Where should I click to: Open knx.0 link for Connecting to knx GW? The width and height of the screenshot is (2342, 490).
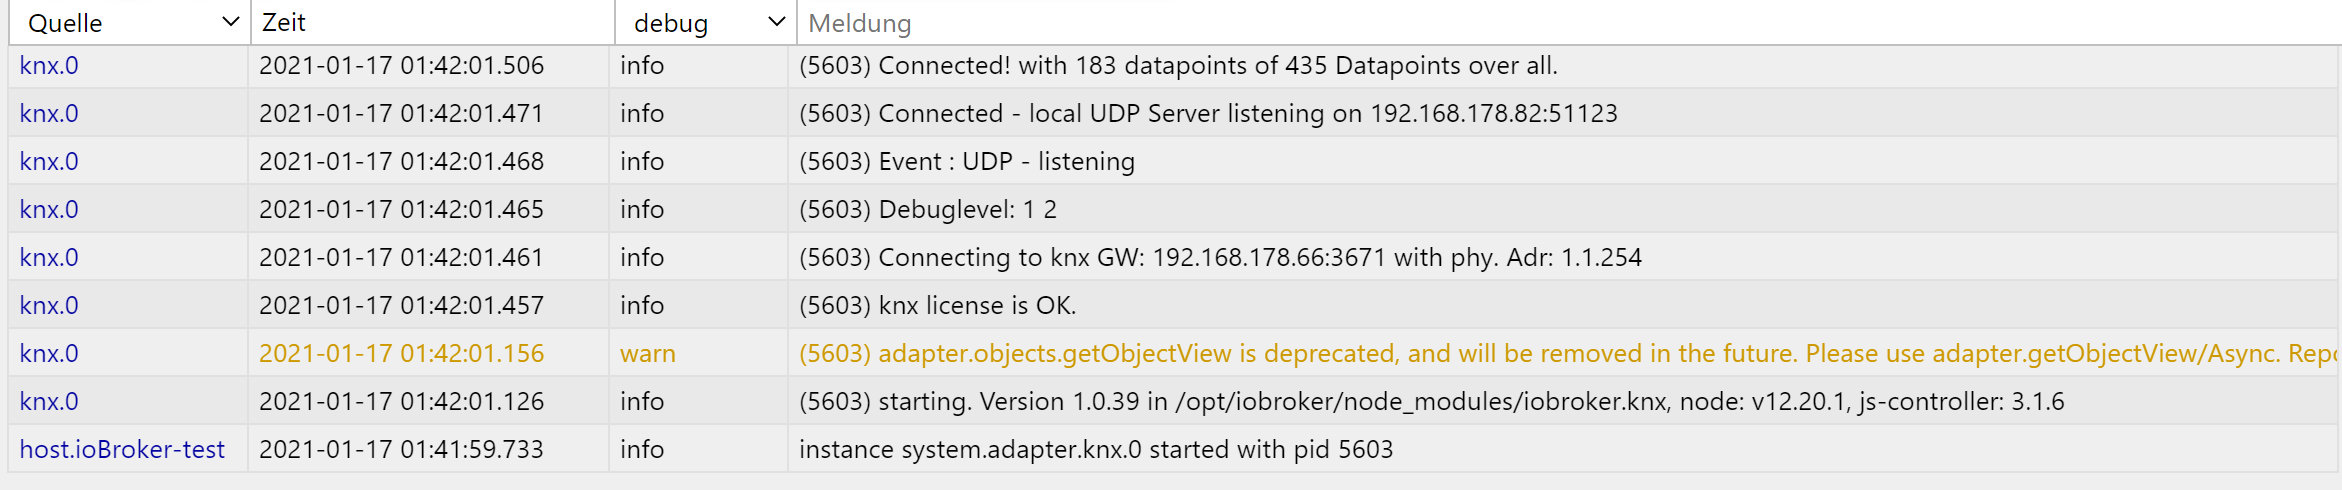click(49, 258)
